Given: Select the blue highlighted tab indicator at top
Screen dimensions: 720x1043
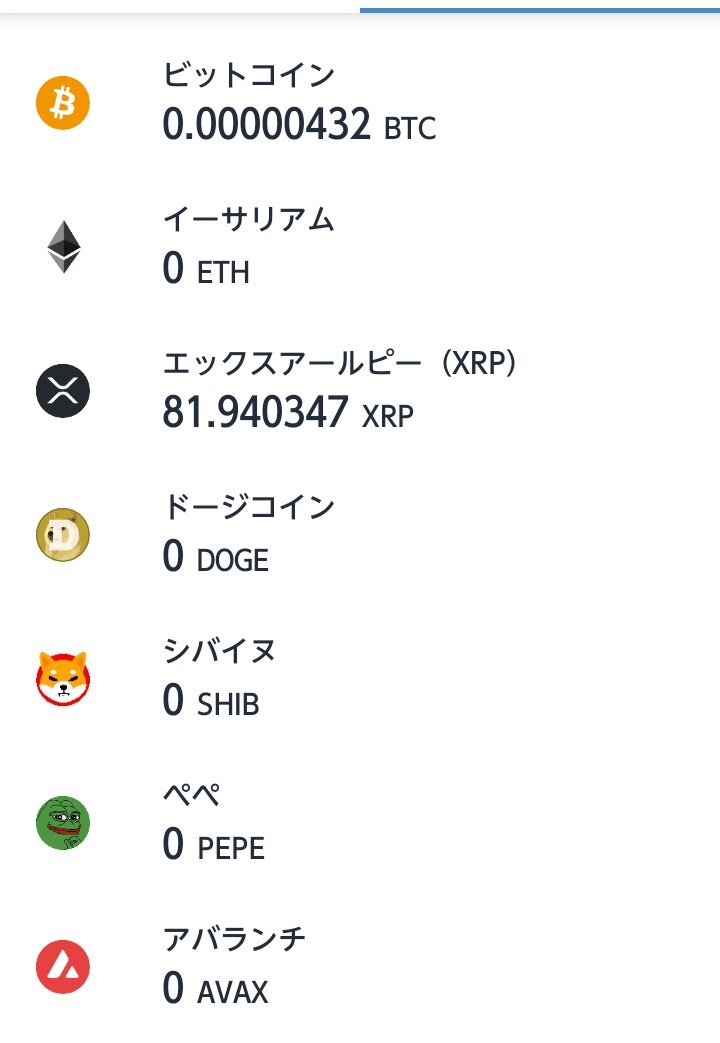Looking at the screenshot, I should point(540,10).
